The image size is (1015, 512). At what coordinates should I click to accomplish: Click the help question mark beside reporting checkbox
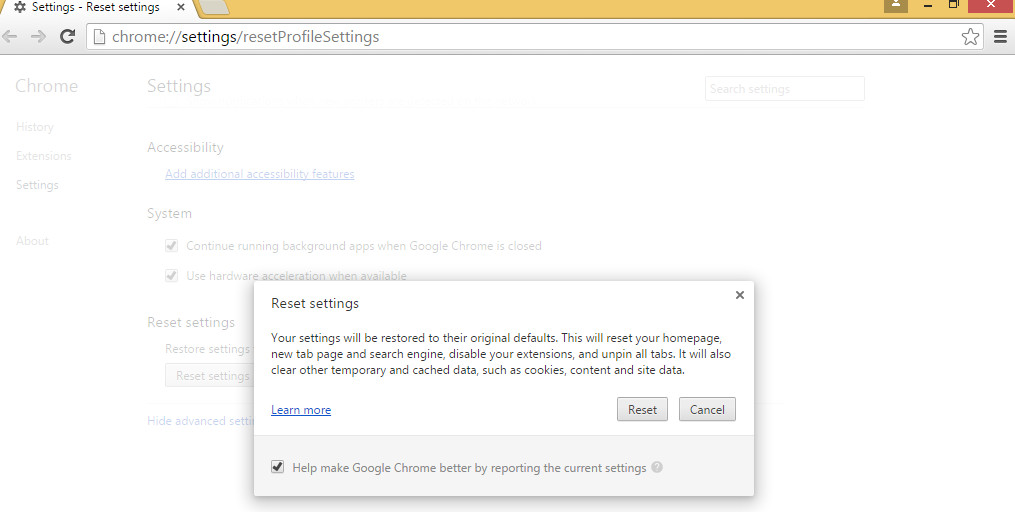(657, 467)
